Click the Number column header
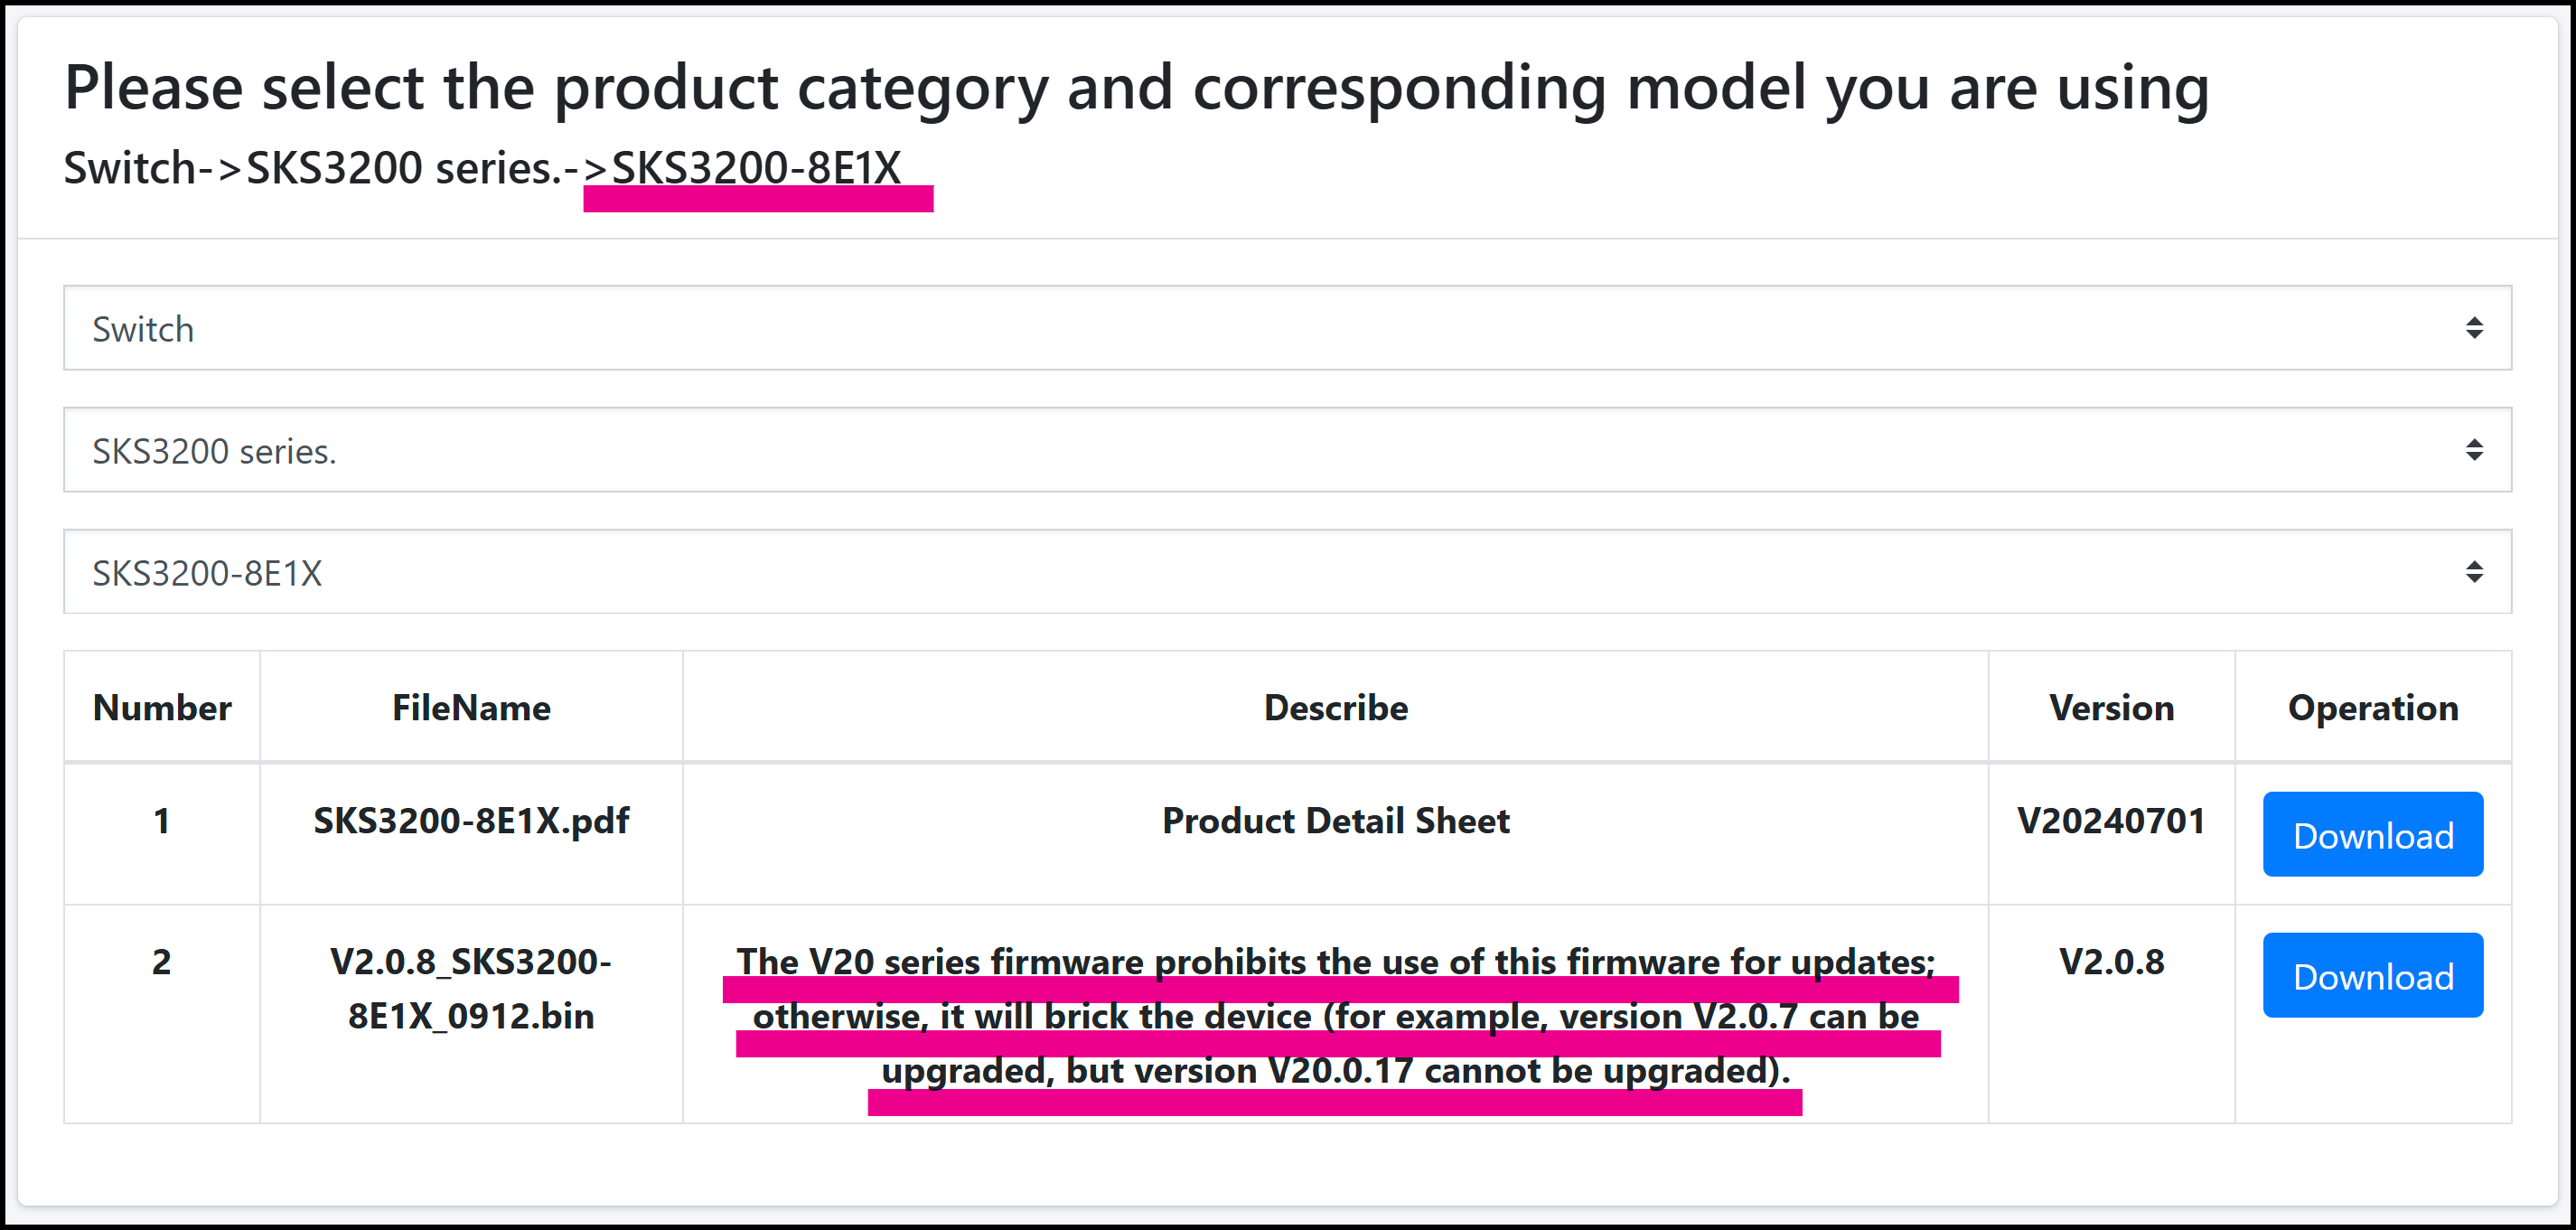The width and height of the screenshot is (2576, 1230). click(162, 708)
